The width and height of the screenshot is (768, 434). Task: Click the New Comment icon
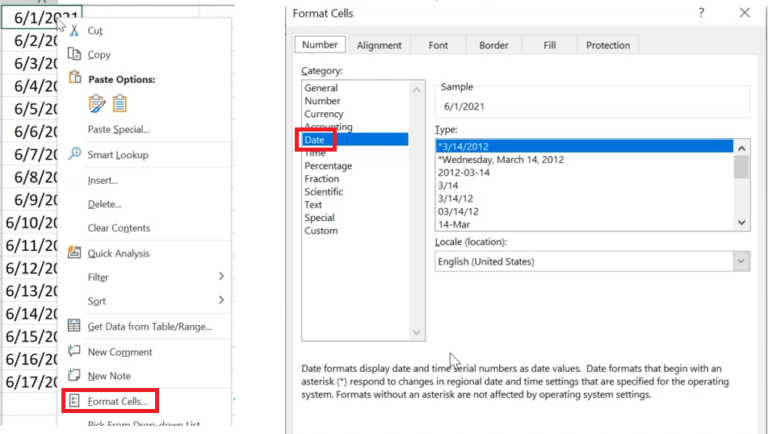tap(73, 351)
